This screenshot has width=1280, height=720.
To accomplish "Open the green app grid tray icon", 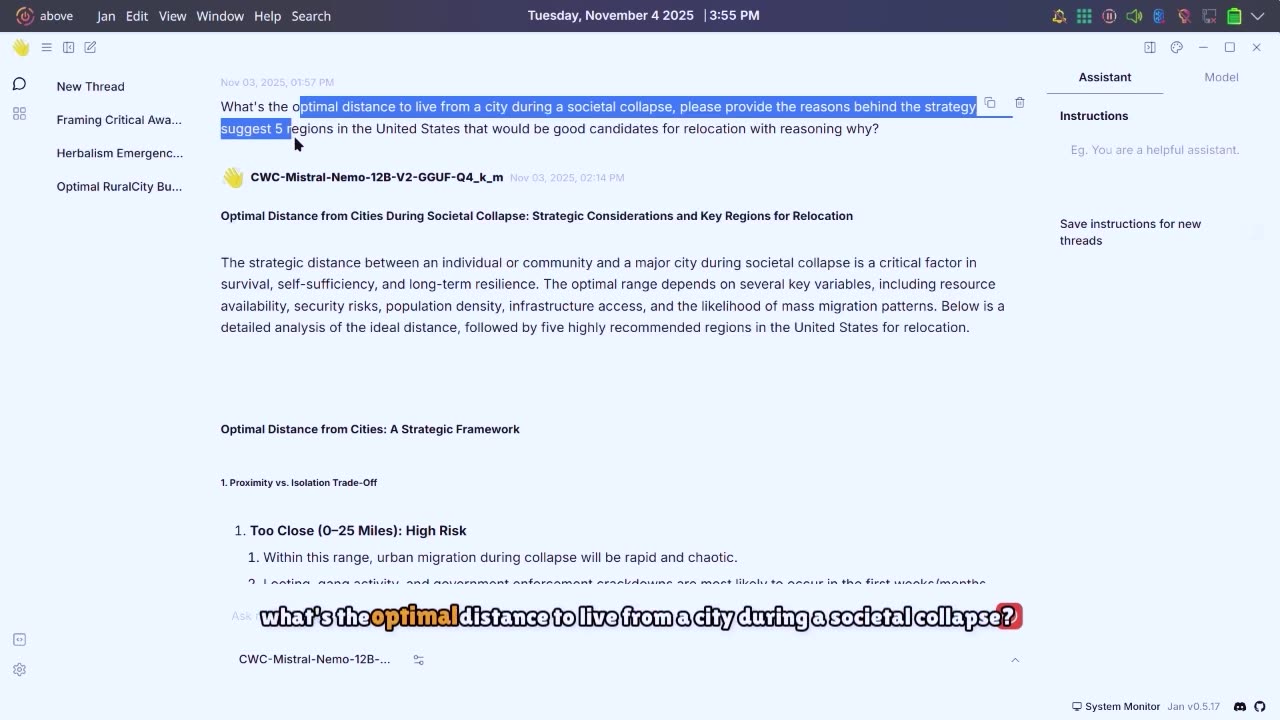I will (x=1084, y=16).
